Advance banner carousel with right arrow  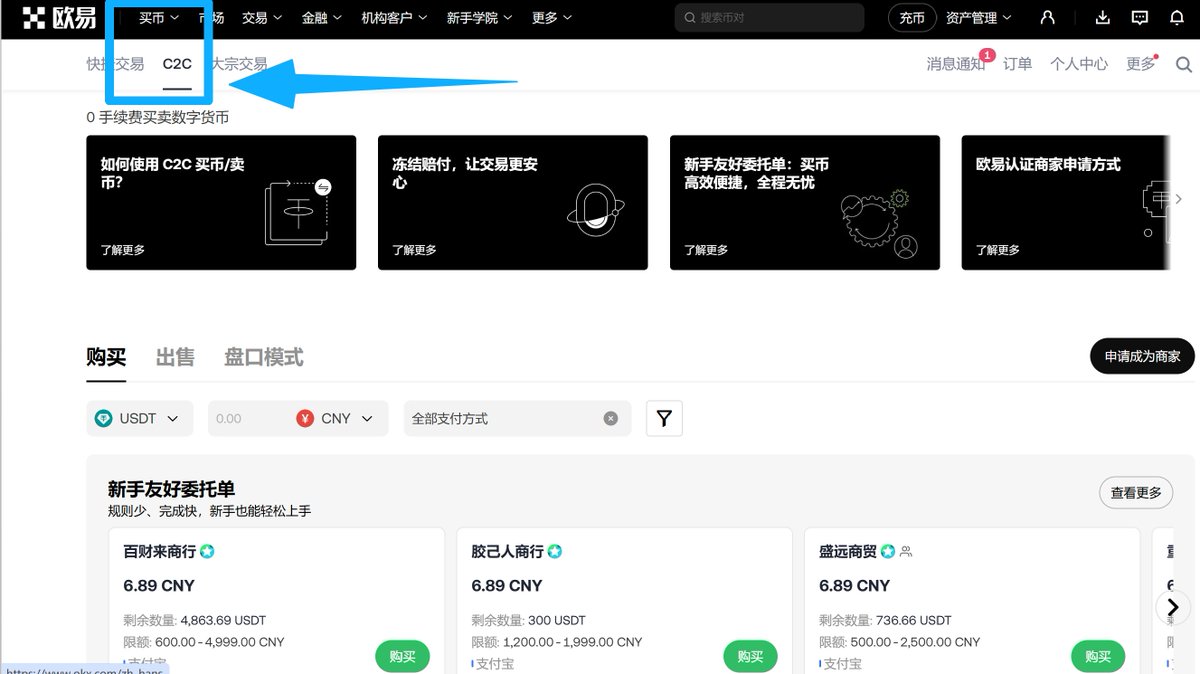click(1178, 200)
